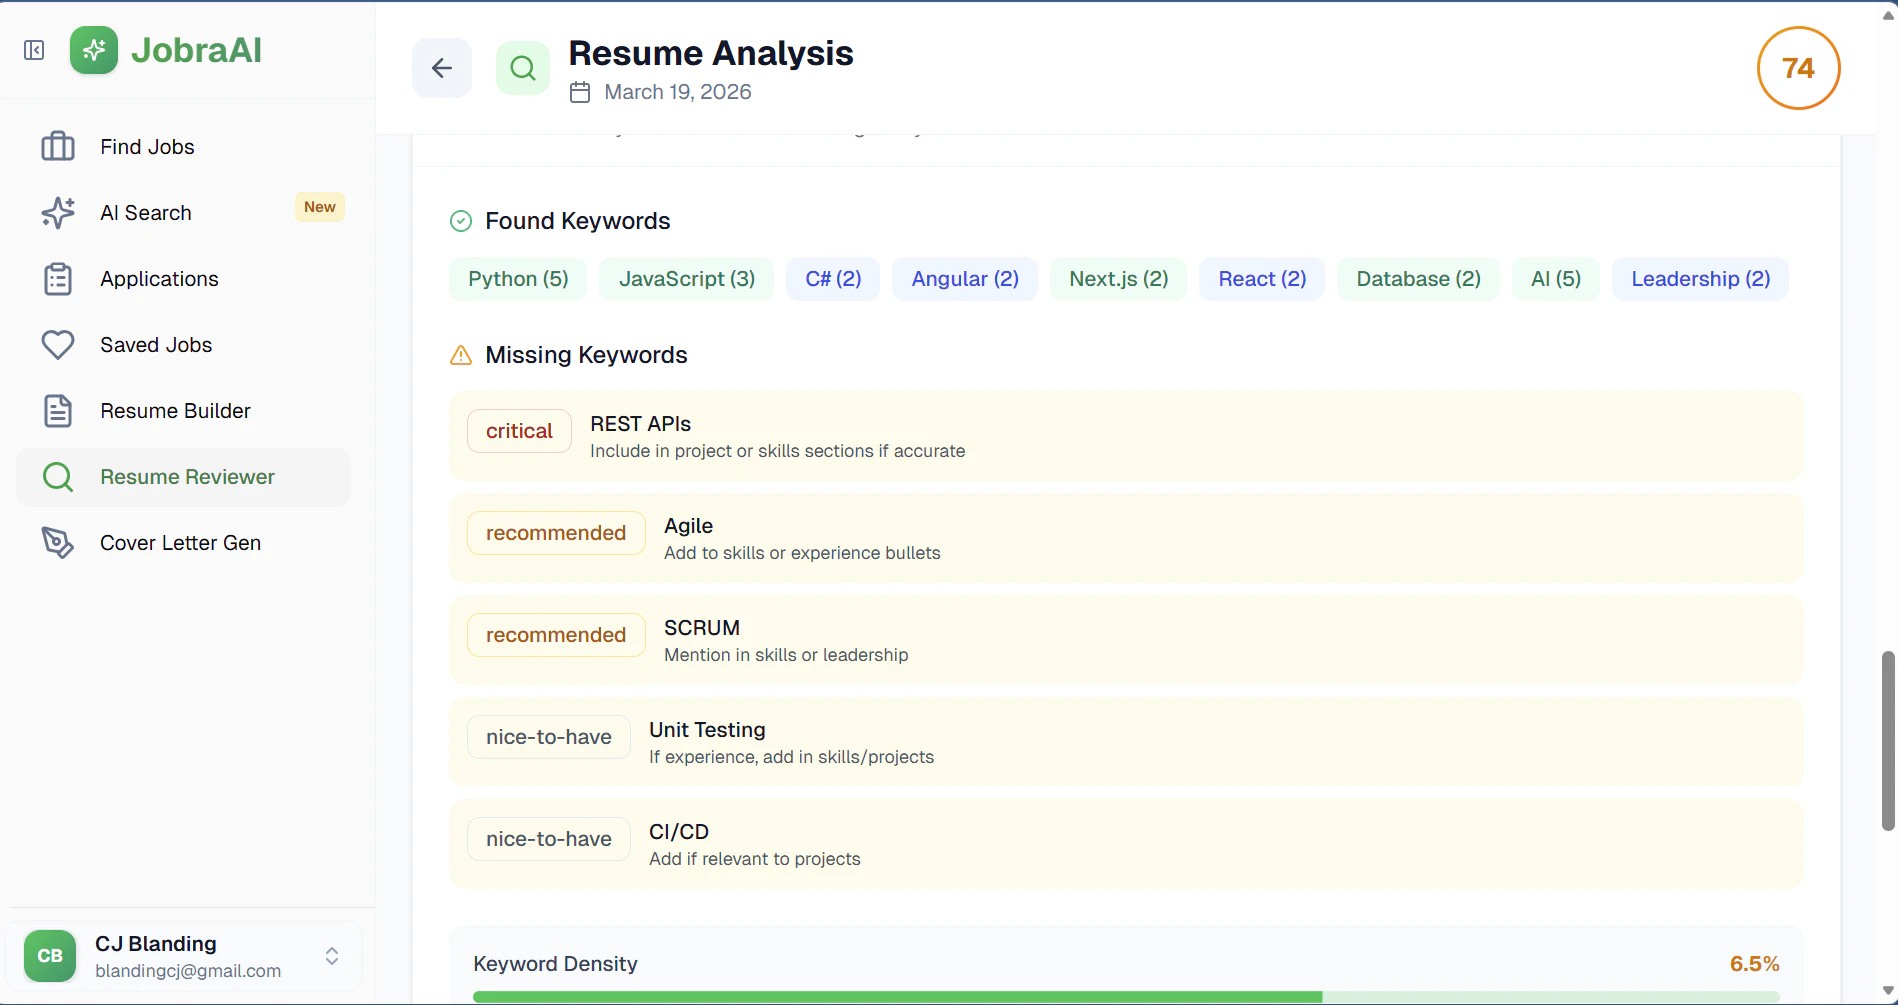Open Cover Letter Gen in the sidebar
The height and width of the screenshot is (1005, 1898).
point(183,543)
